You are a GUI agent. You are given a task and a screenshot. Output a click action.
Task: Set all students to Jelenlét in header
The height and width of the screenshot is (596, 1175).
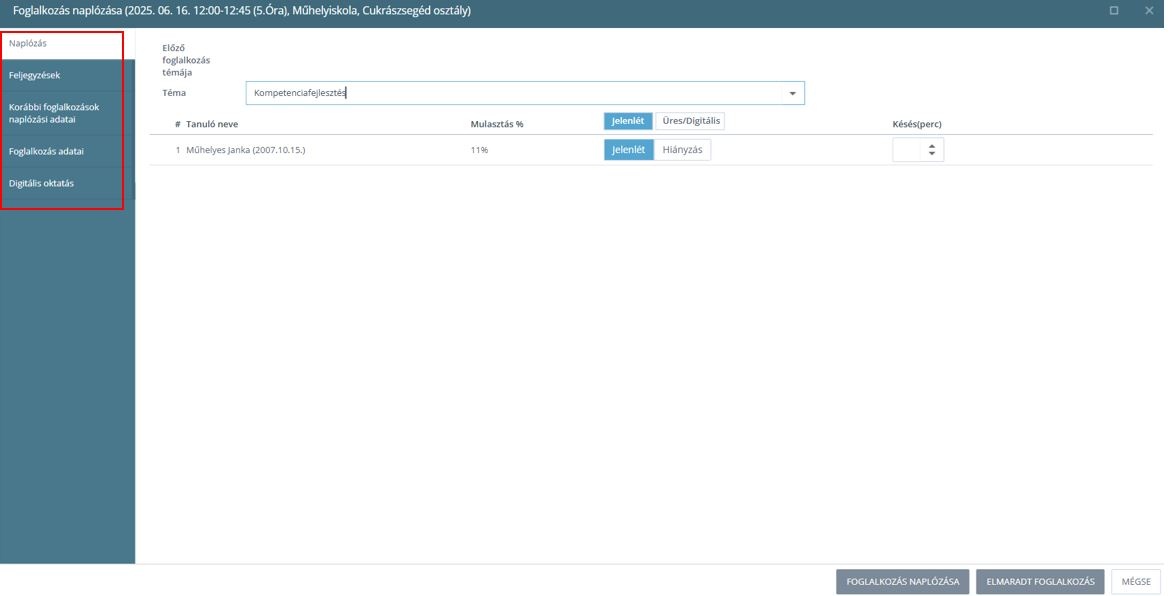click(x=628, y=121)
